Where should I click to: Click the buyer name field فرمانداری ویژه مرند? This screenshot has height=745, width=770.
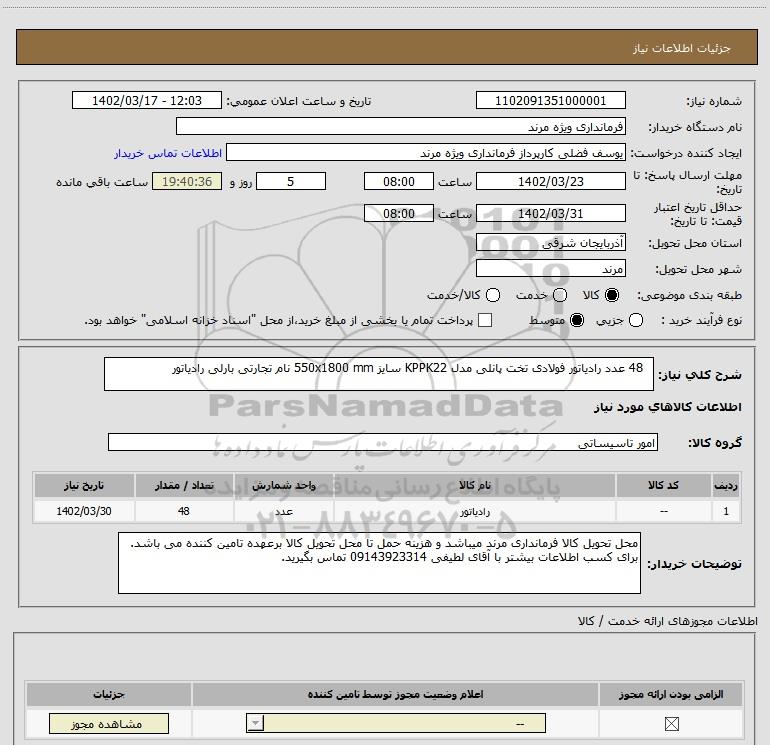click(401, 126)
